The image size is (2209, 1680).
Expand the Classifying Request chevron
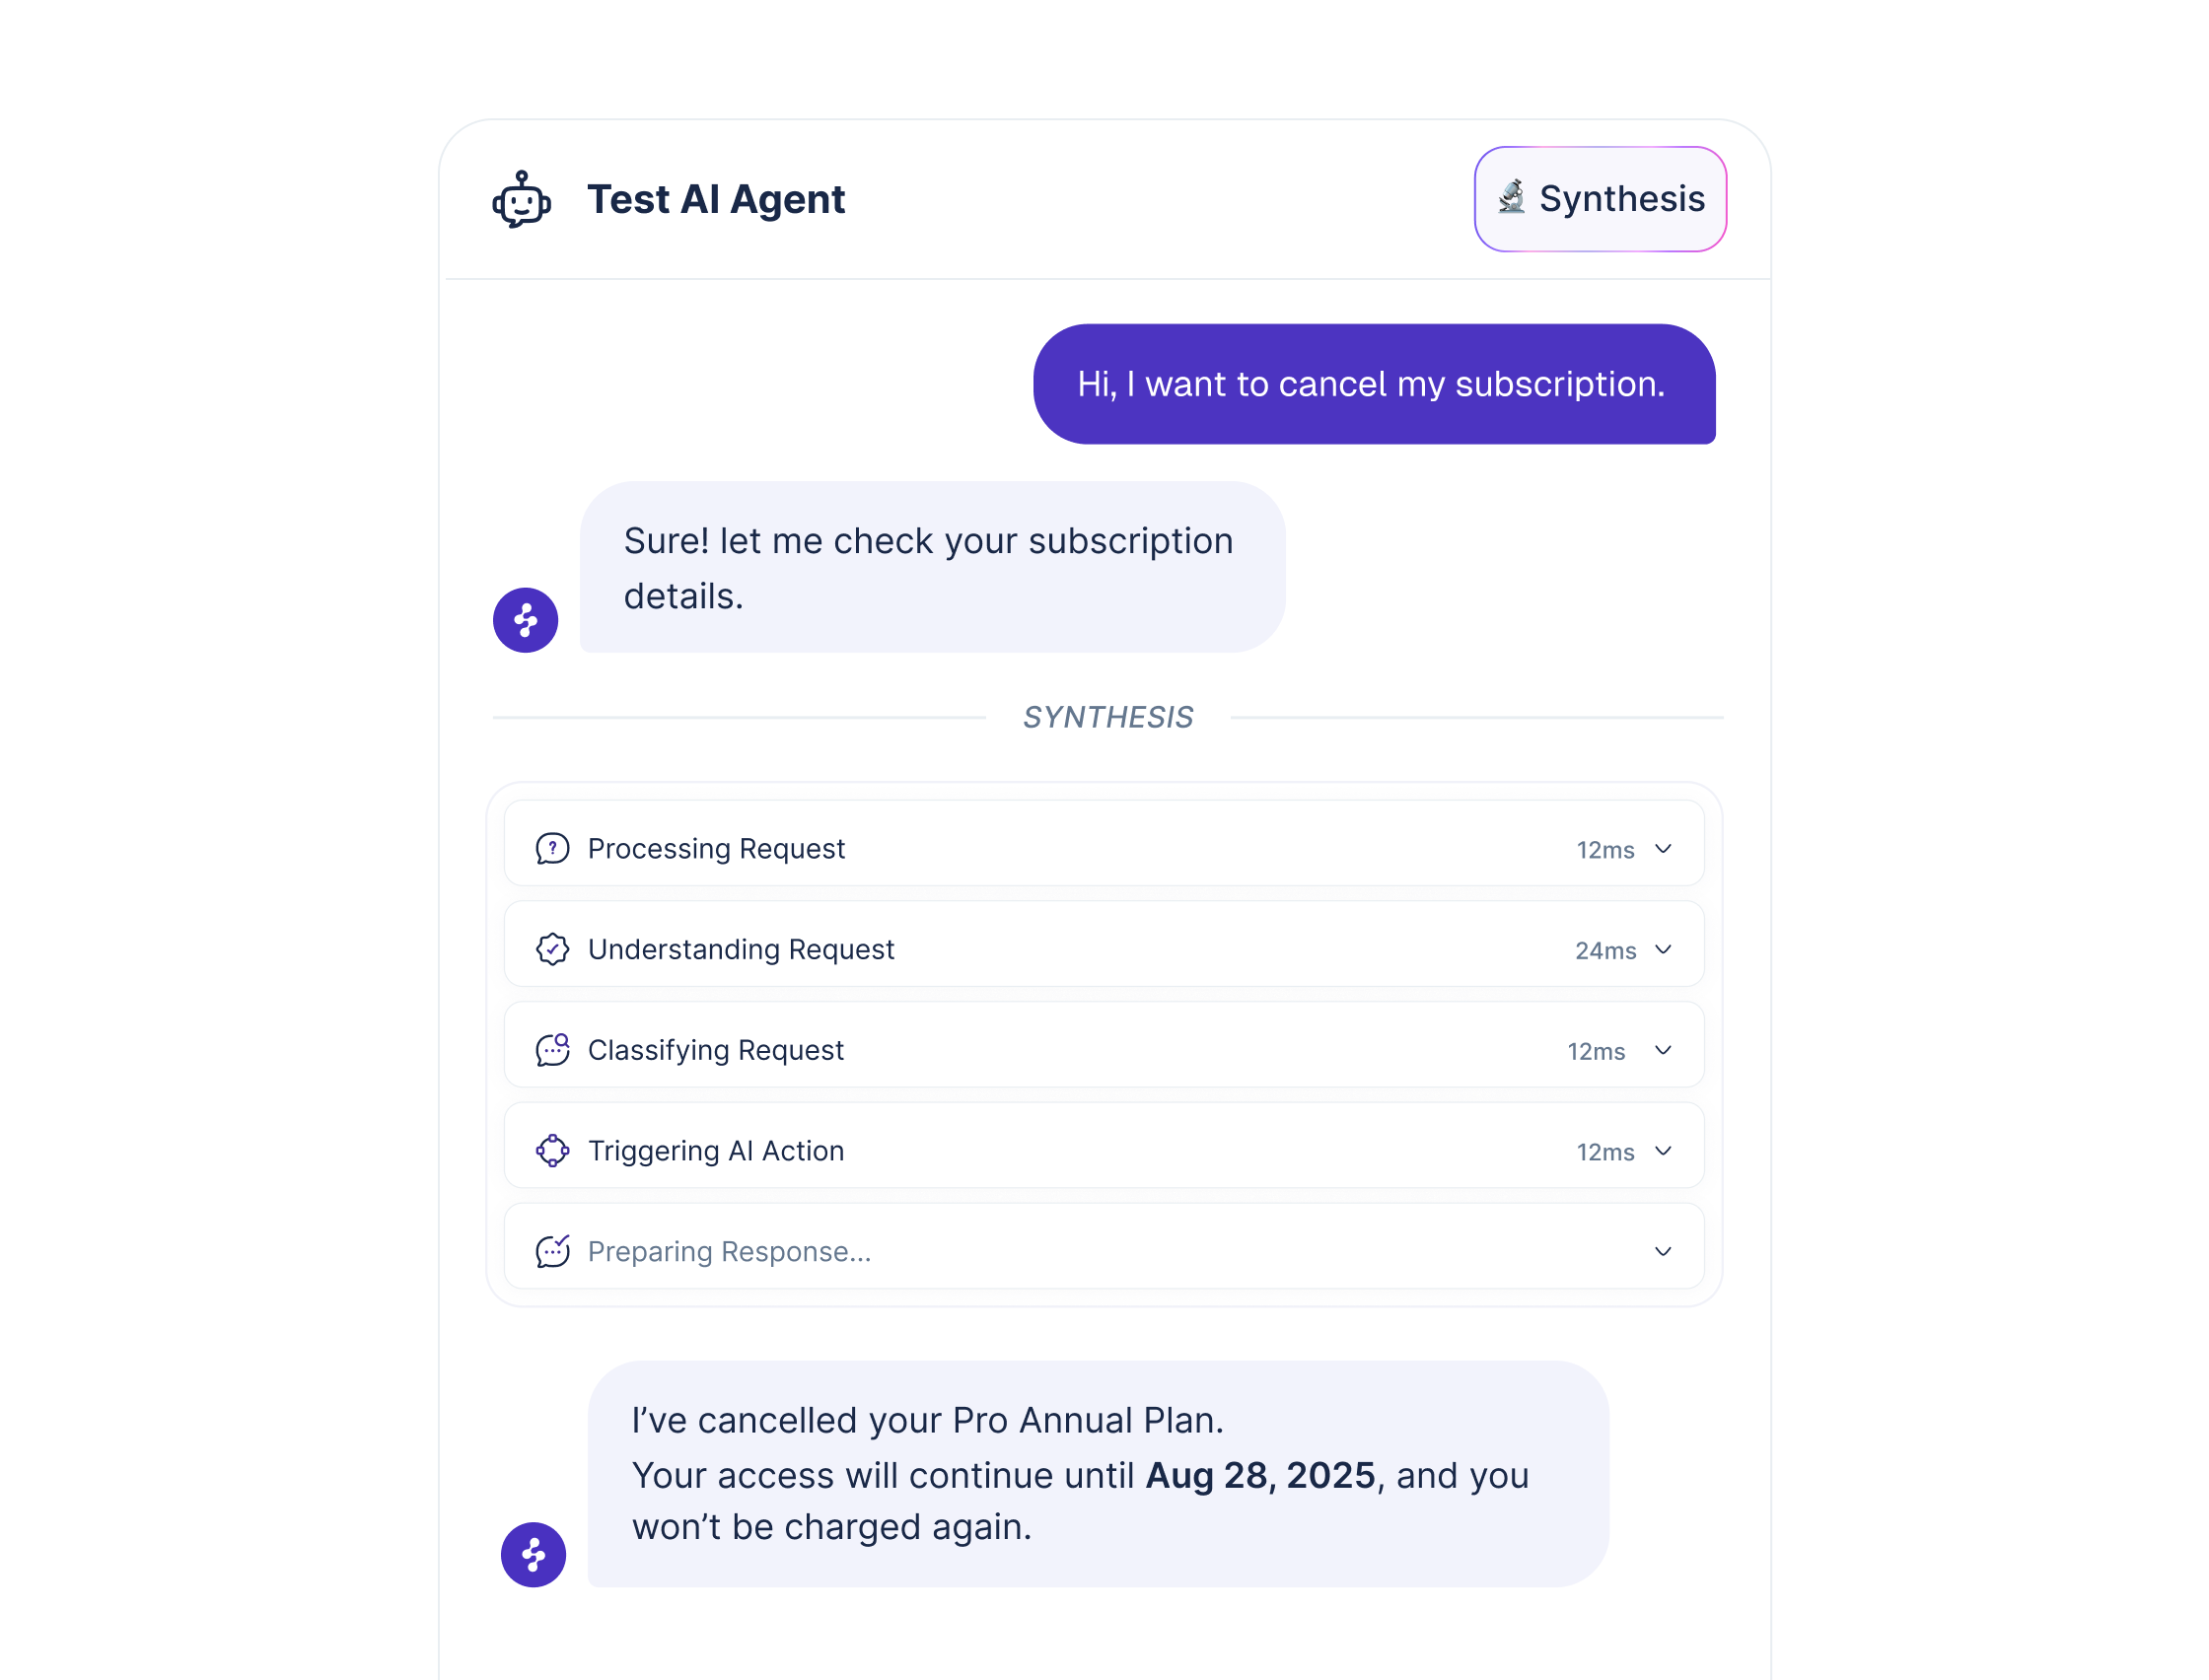pos(1663,1050)
